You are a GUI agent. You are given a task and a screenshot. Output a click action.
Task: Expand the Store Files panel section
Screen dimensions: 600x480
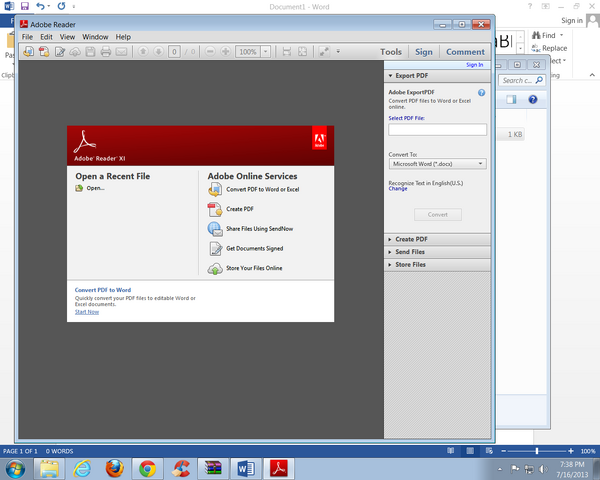click(390, 265)
